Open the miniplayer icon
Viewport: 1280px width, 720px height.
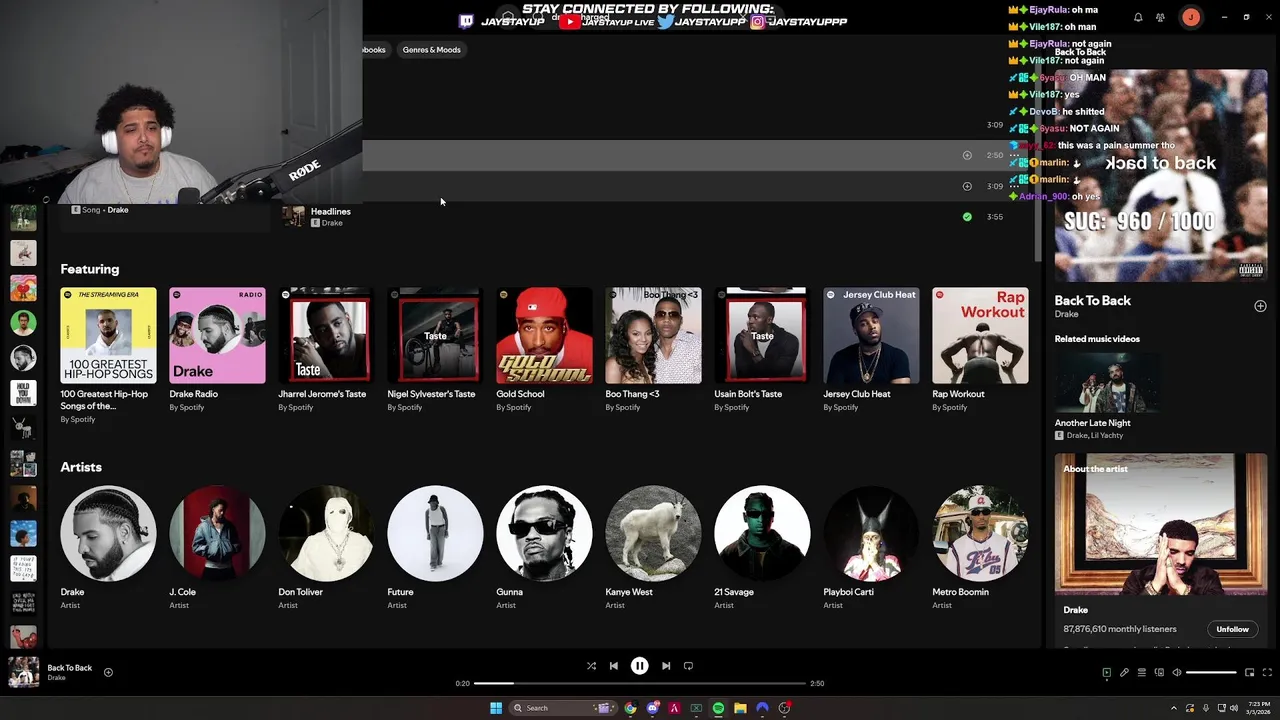1250,673
